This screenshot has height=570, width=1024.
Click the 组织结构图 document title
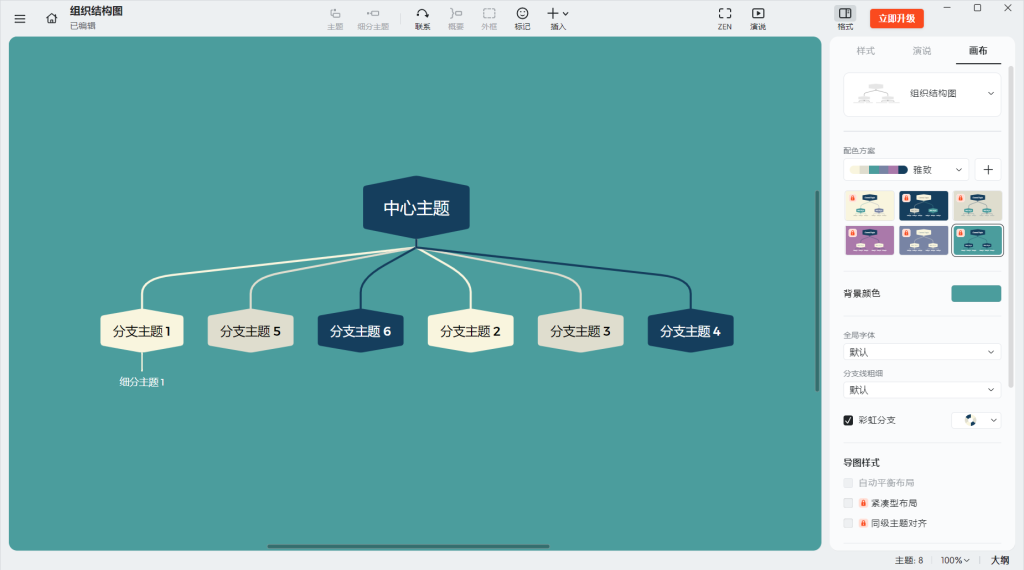96,11
